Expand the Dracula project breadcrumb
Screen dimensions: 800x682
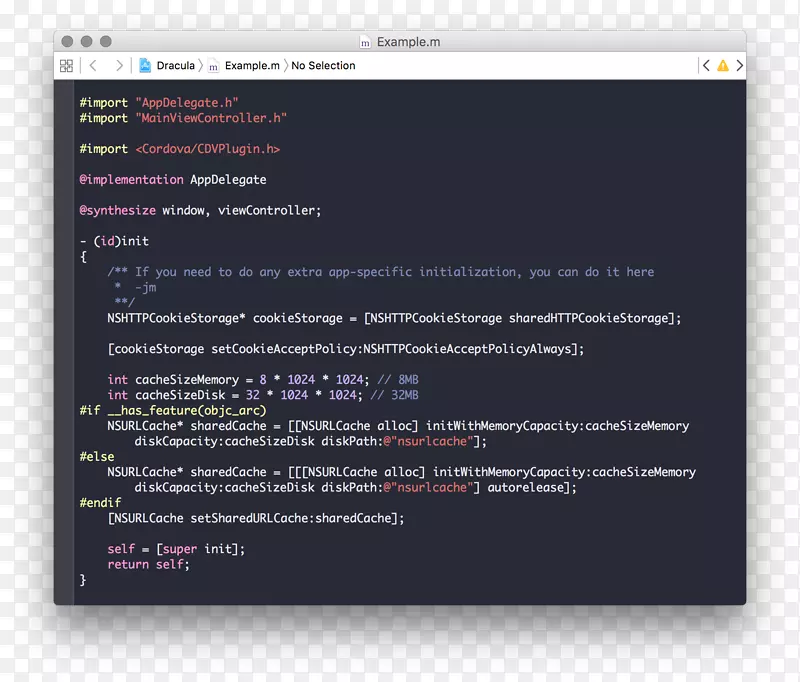coord(175,66)
